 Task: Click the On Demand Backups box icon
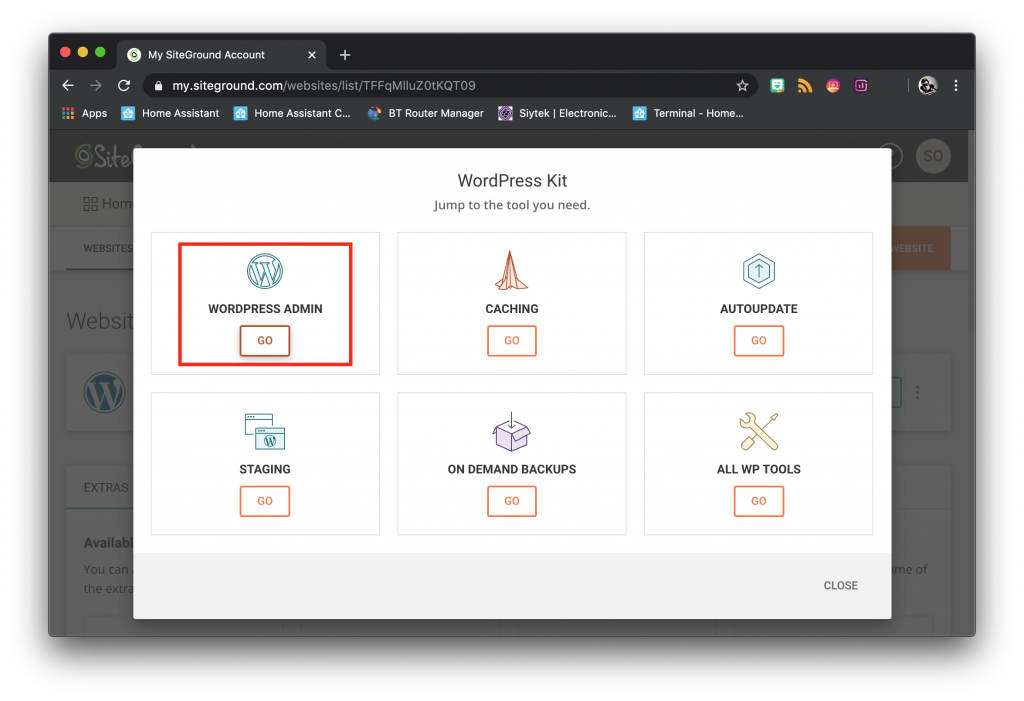511,431
